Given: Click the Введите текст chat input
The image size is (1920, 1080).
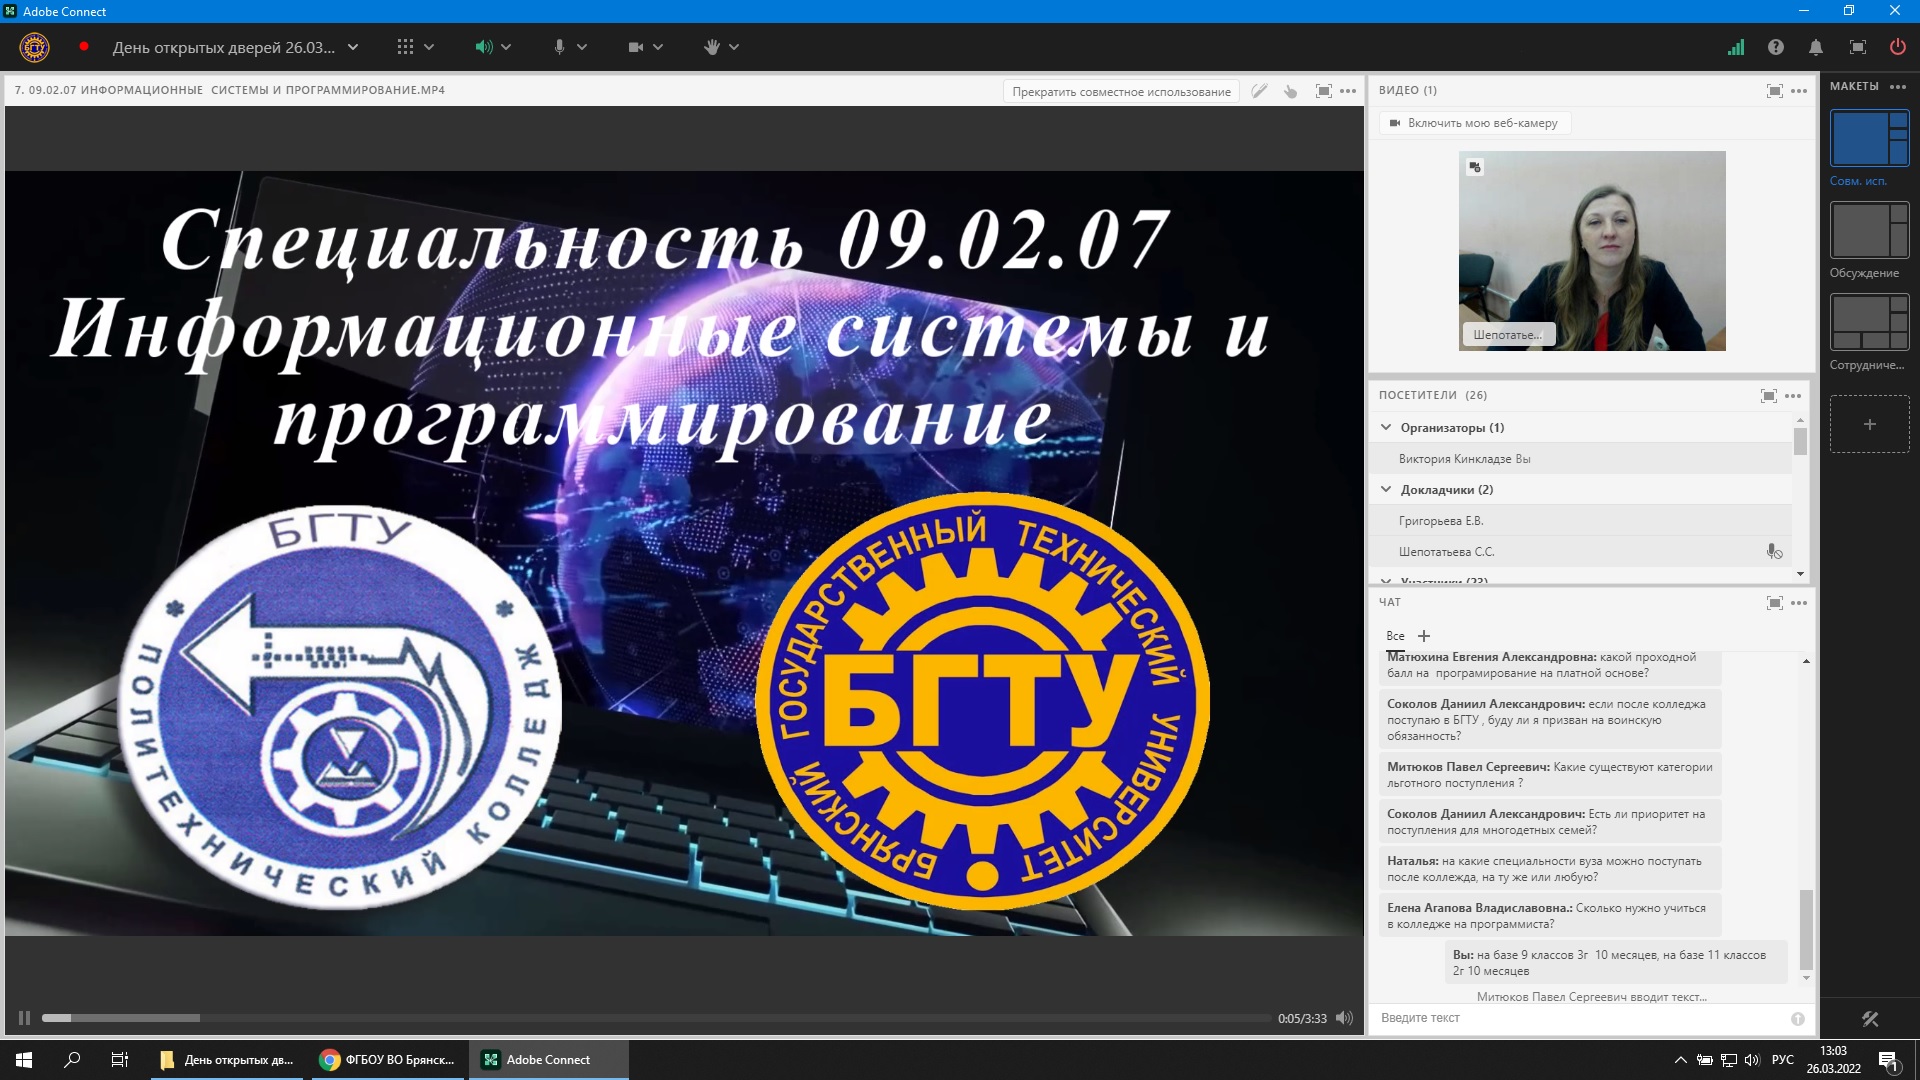Looking at the screenshot, I should (x=1580, y=1018).
